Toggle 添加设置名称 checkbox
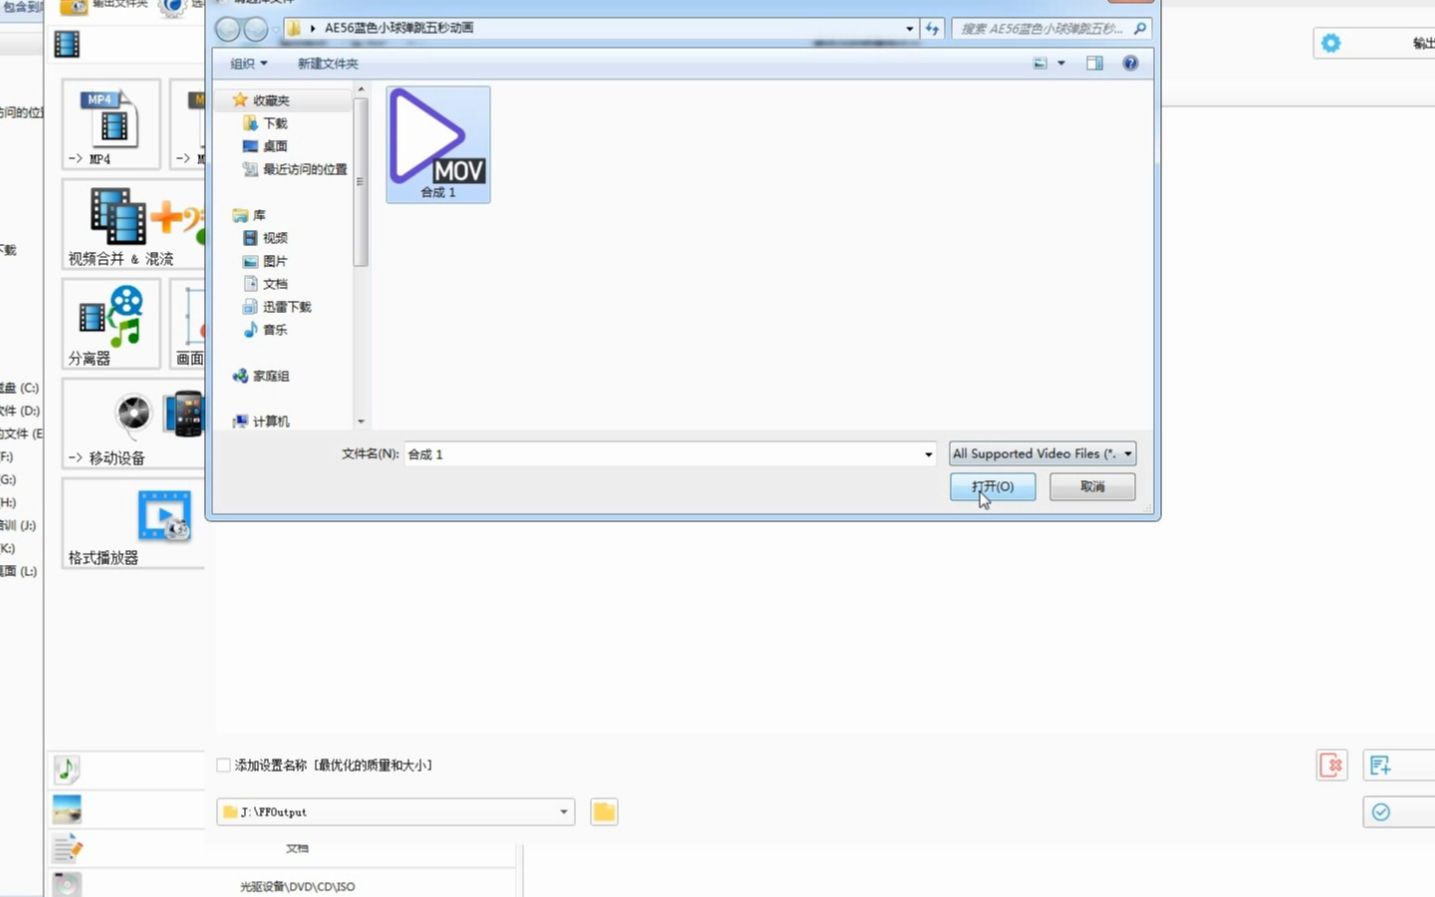This screenshot has width=1435, height=897. [x=223, y=765]
